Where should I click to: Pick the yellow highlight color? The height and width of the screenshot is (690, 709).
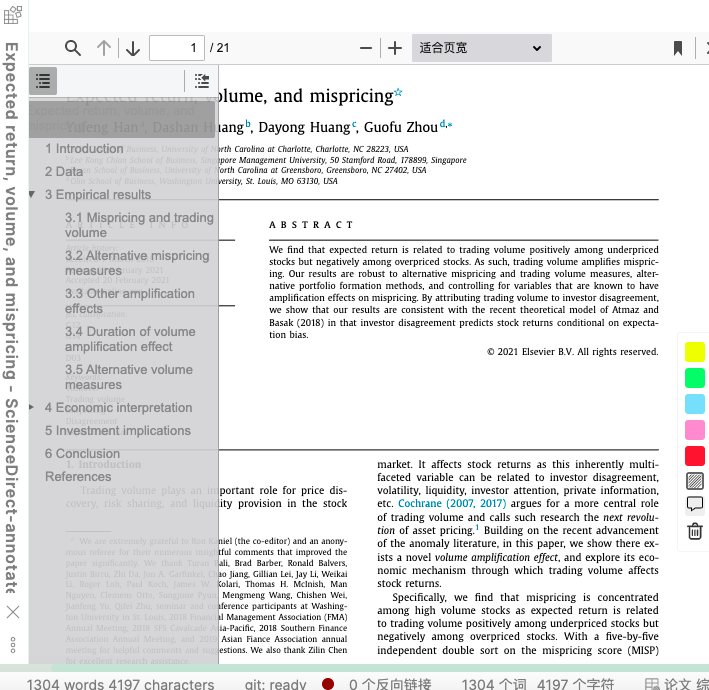(695, 352)
